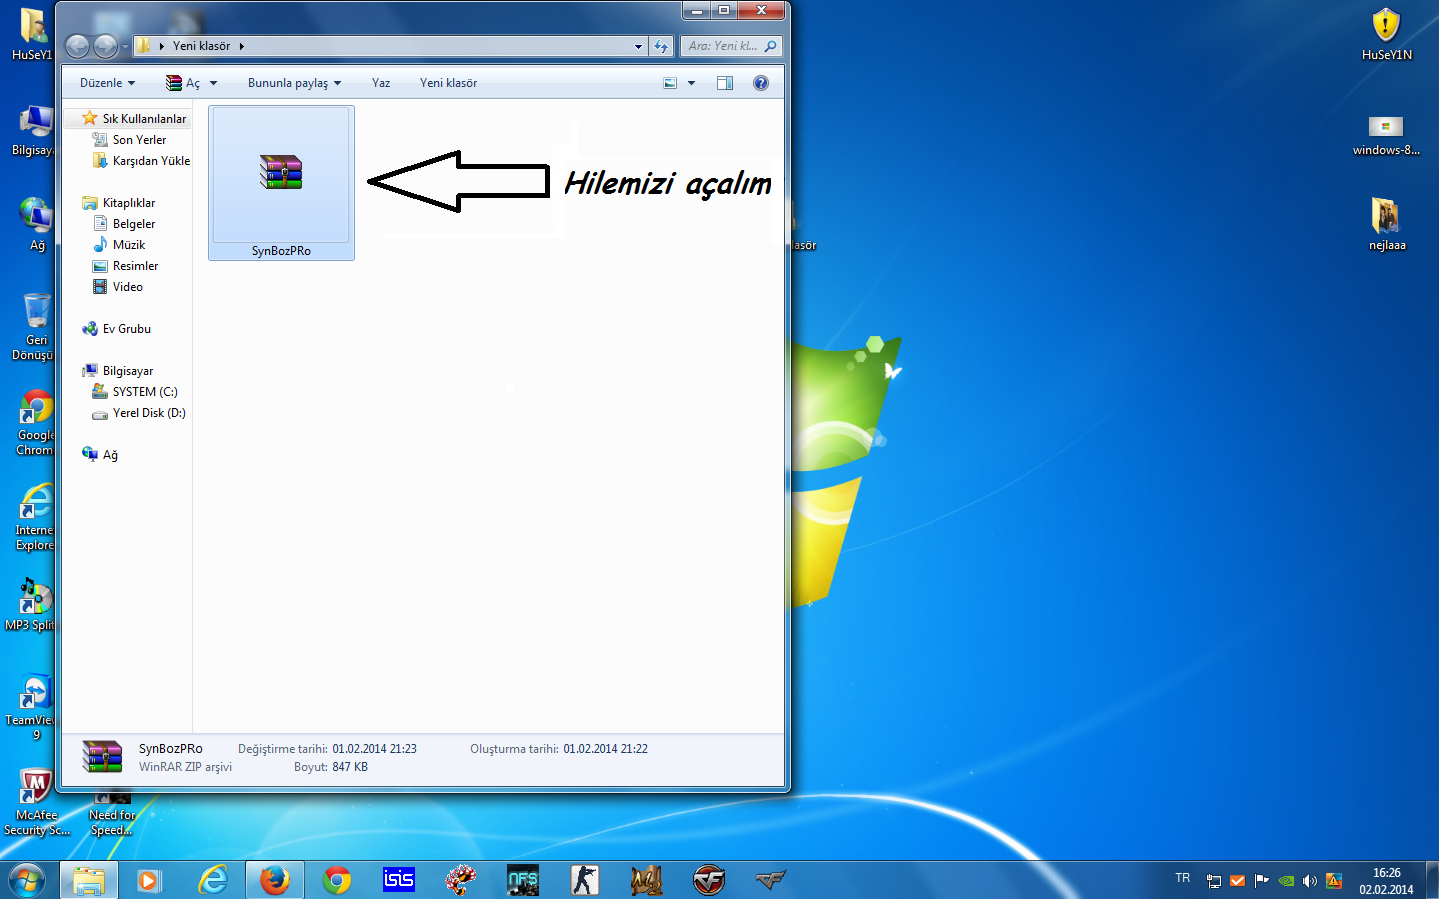Image resolution: width=1439 pixels, height=899 pixels.
Task: Select the TeamViewer 9 desktop shortcut
Action: pos(35,707)
